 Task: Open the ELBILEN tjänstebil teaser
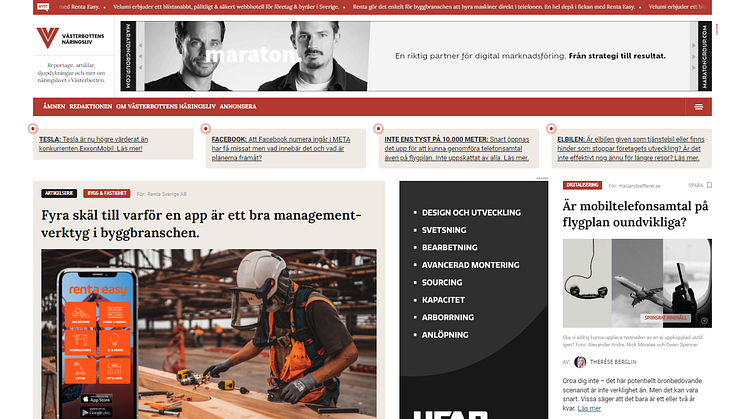tap(631, 148)
